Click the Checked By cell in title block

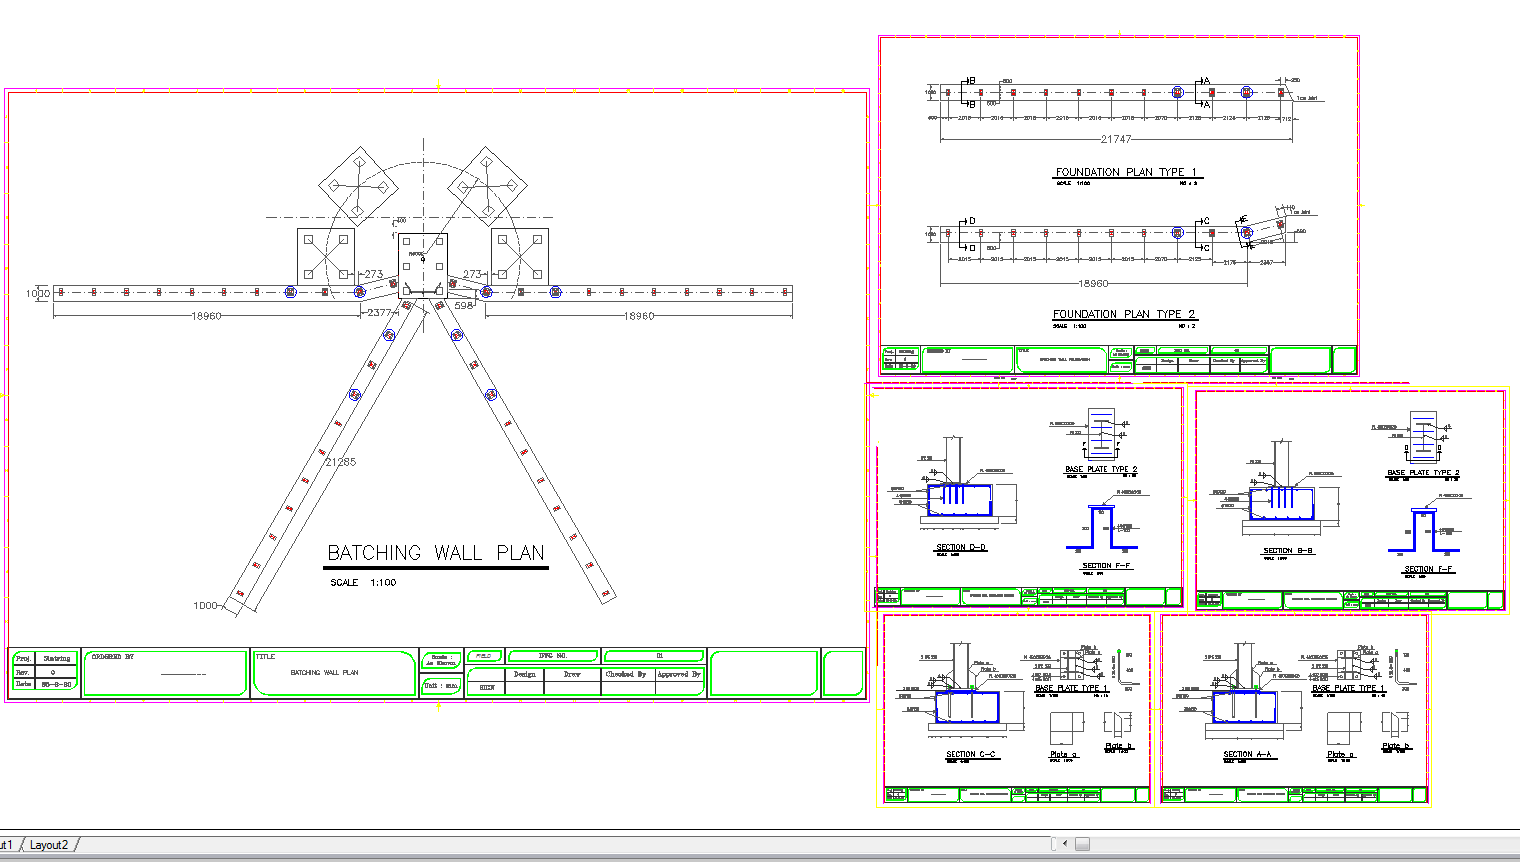tap(626, 675)
